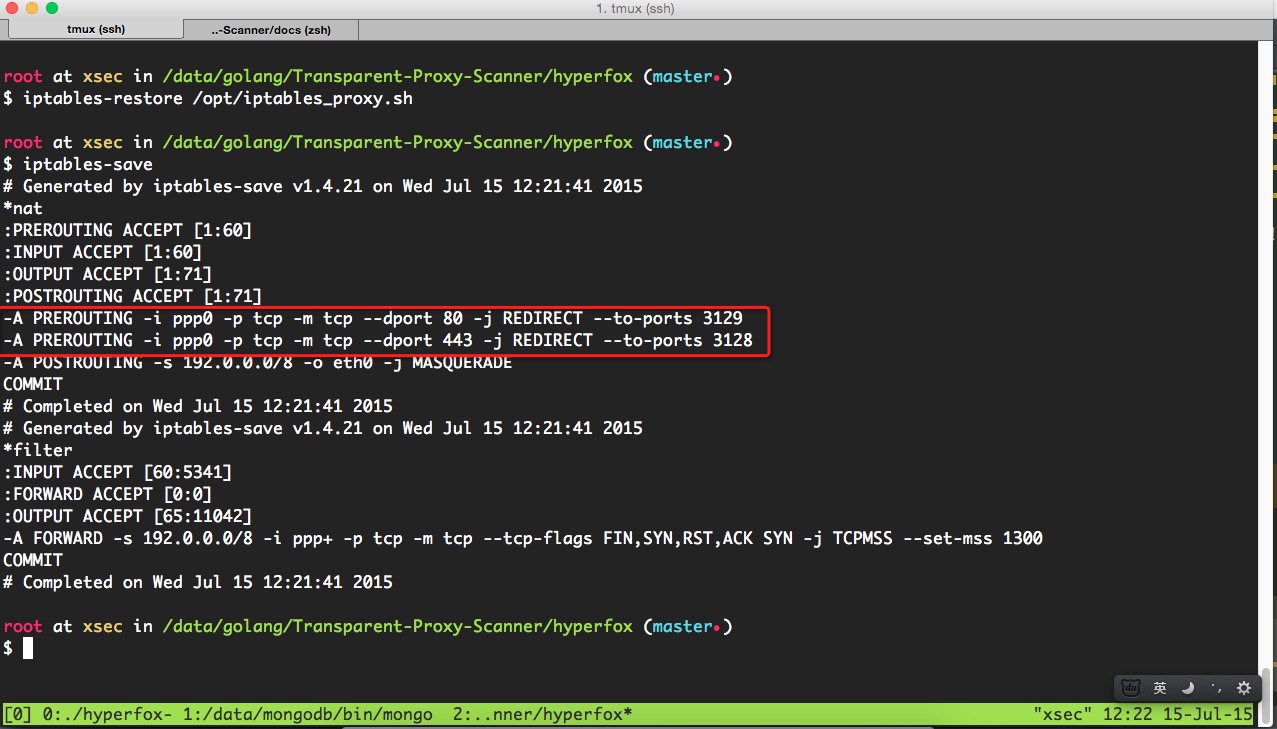This screenshot has width=1277, height=729.
Task: Click the iptables-restore /opt/iptables_proxy.sh command line
Action: click(208, 98)
